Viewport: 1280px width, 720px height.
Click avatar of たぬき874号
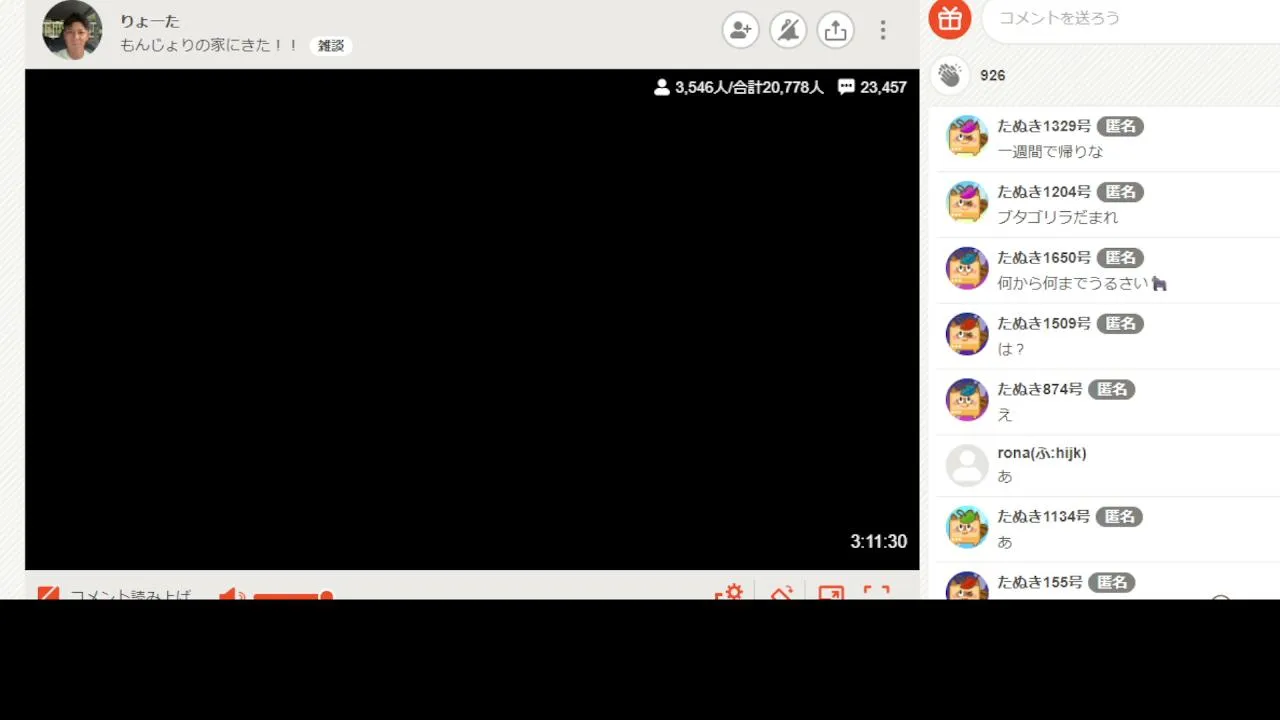967,400
